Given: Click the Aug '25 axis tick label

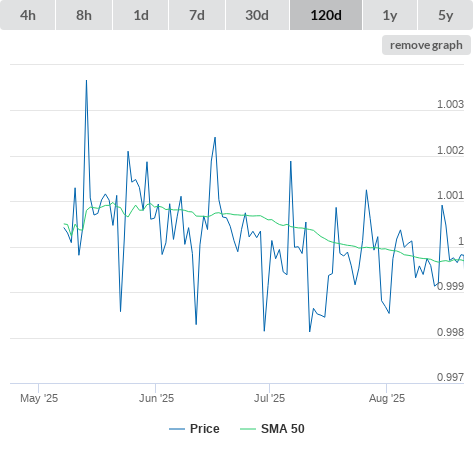Looking at the screenshot, I should click(387, 398).
